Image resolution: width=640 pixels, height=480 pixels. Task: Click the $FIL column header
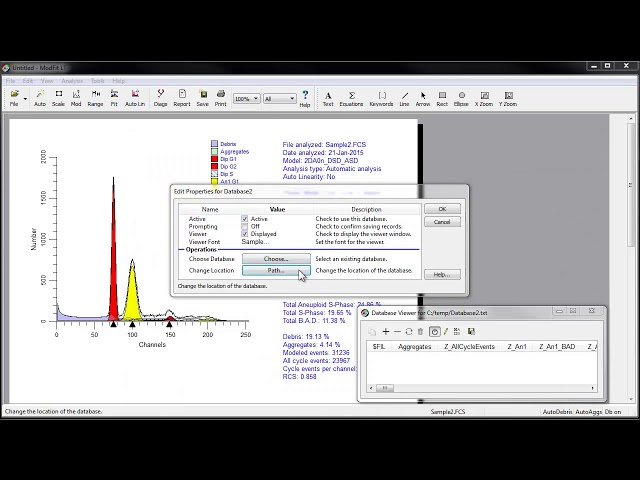tap(379, 347)
